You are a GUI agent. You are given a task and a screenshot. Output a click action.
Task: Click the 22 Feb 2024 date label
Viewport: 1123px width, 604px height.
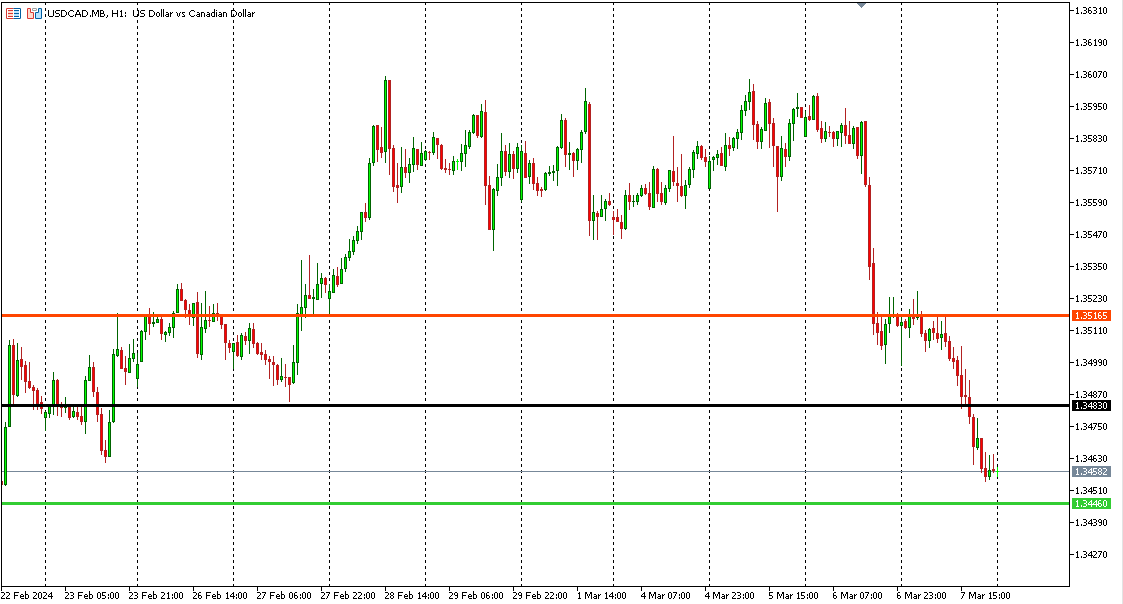click(x=30, y=595)
